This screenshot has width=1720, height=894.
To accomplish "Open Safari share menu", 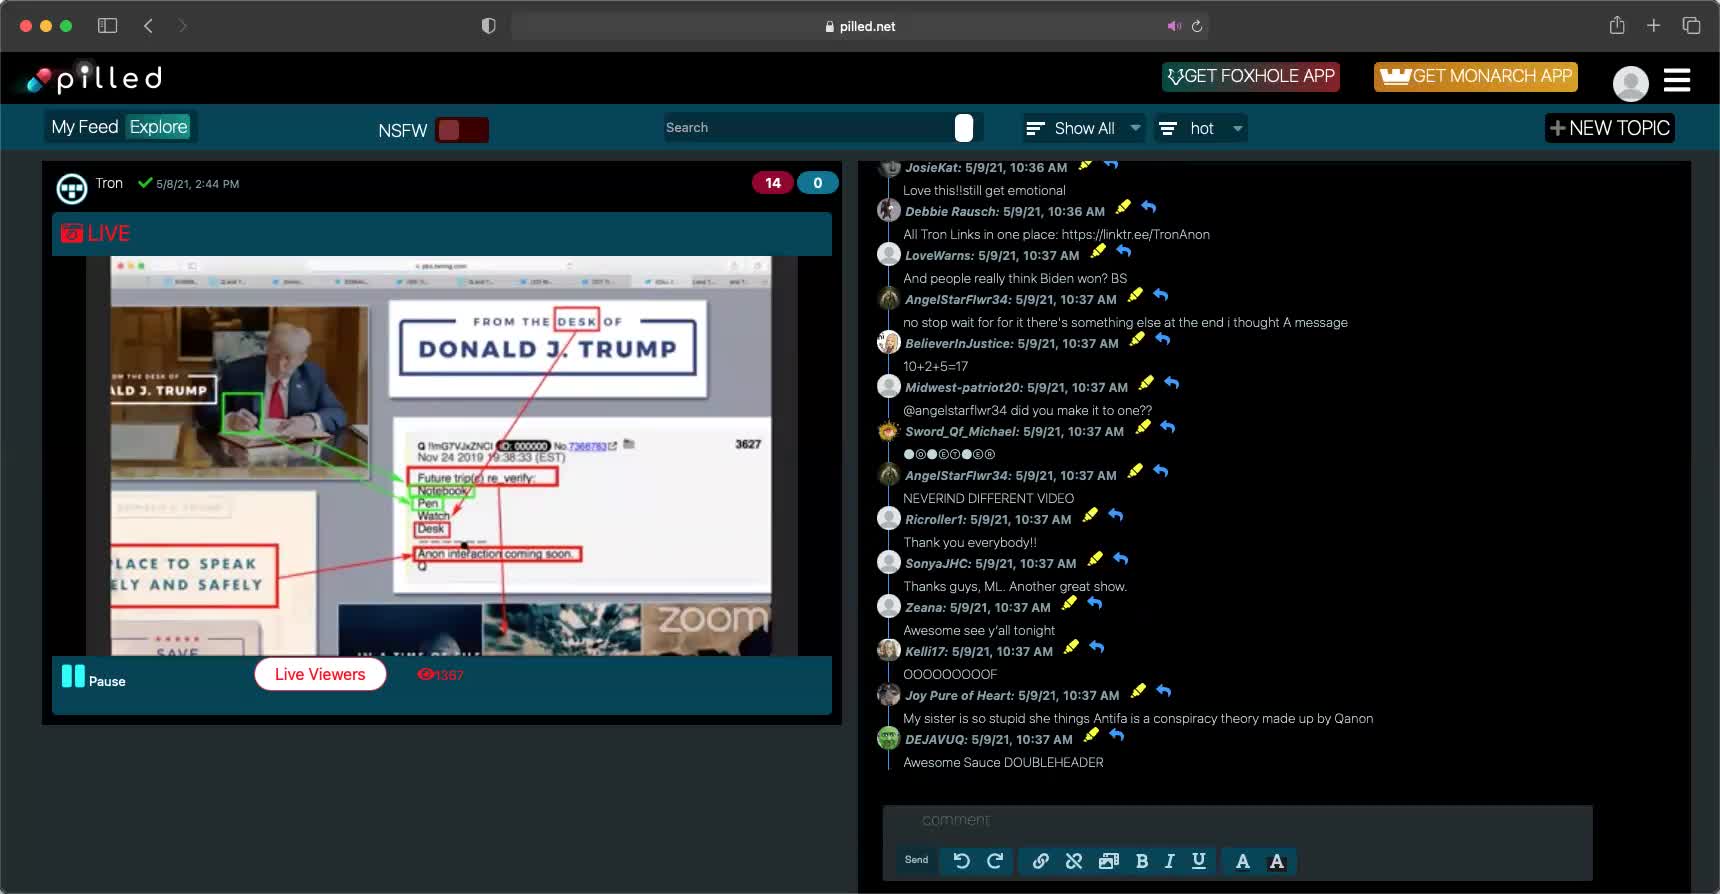I will pos(1617,26).
